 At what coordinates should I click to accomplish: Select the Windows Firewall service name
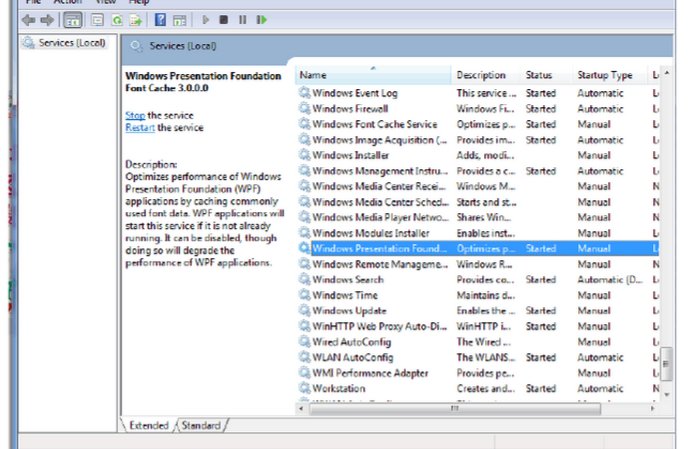click(350, 108)
